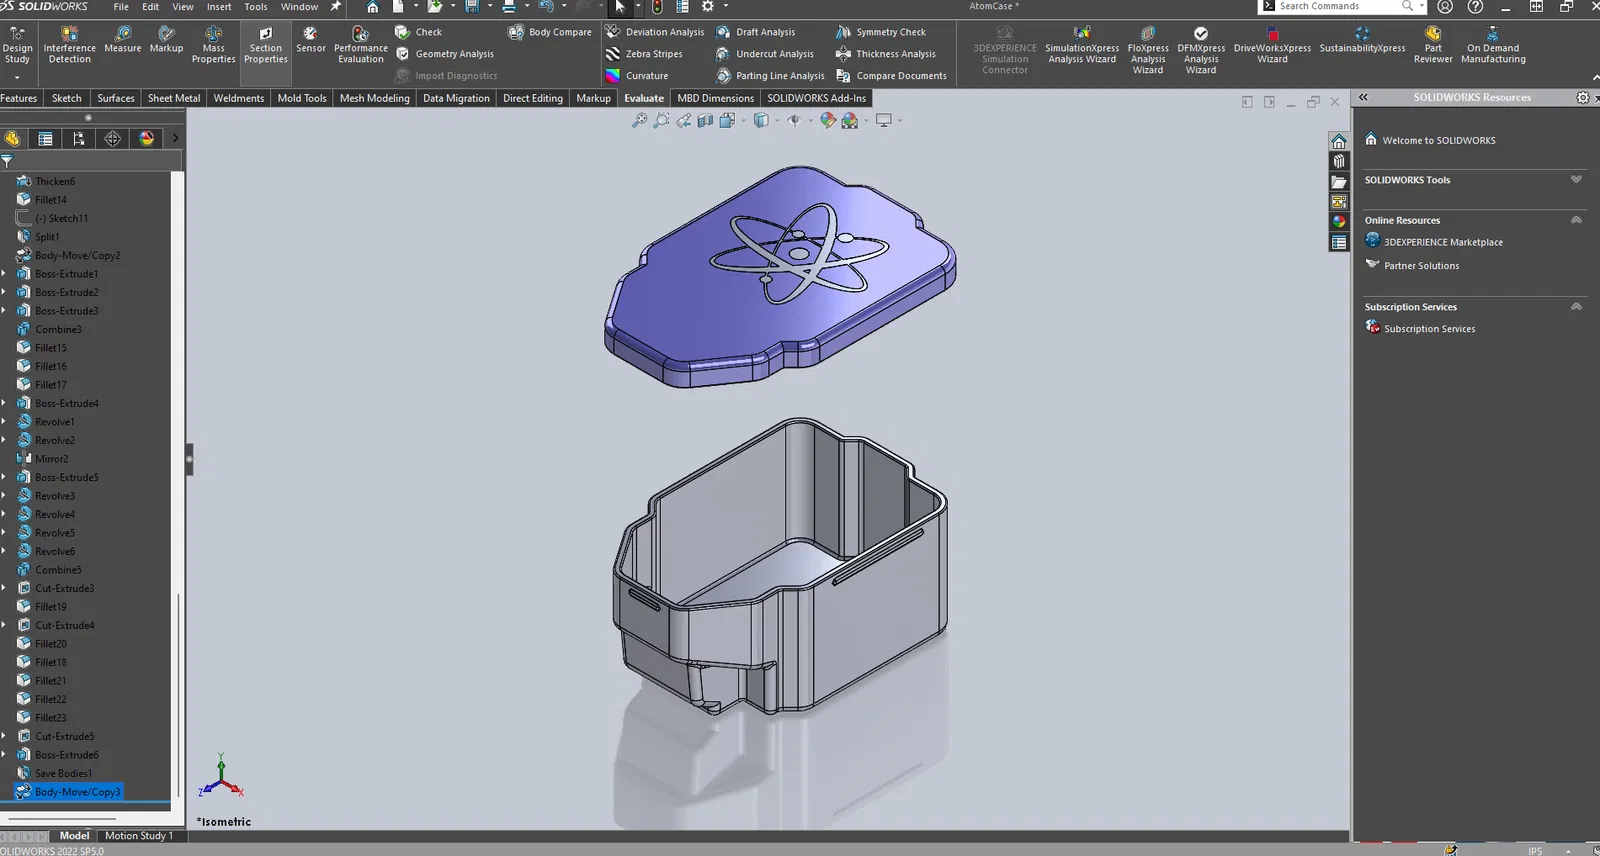Open Thickness Analysis
The image size is (1600, 856).
(886, 54)
